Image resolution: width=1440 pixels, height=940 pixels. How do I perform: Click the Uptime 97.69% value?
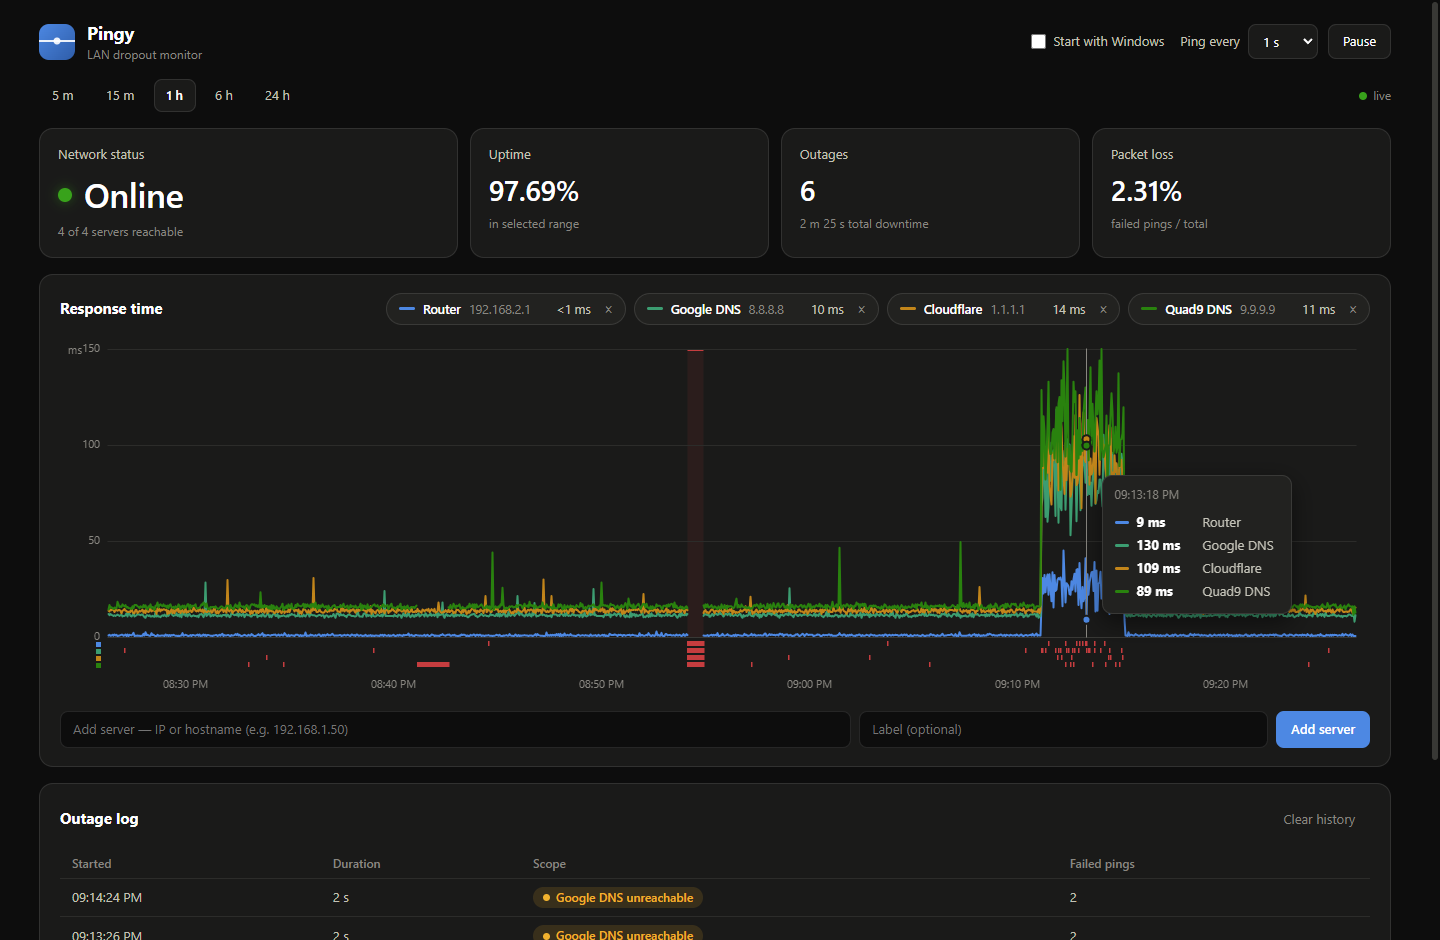click(534, 191)
